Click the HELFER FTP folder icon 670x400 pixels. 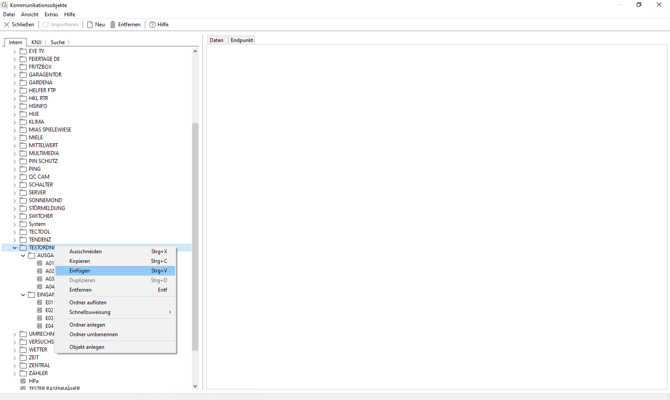pos(23,91)
